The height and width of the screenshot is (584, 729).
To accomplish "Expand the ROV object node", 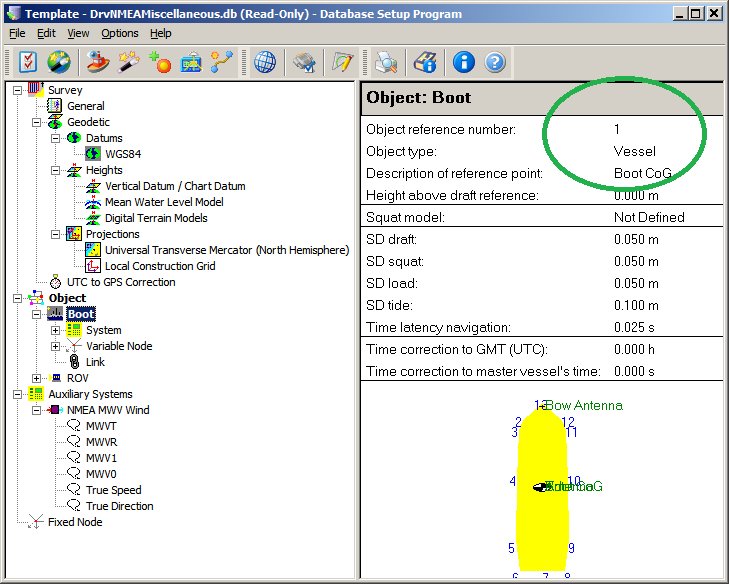I will (x=37, y=378).
